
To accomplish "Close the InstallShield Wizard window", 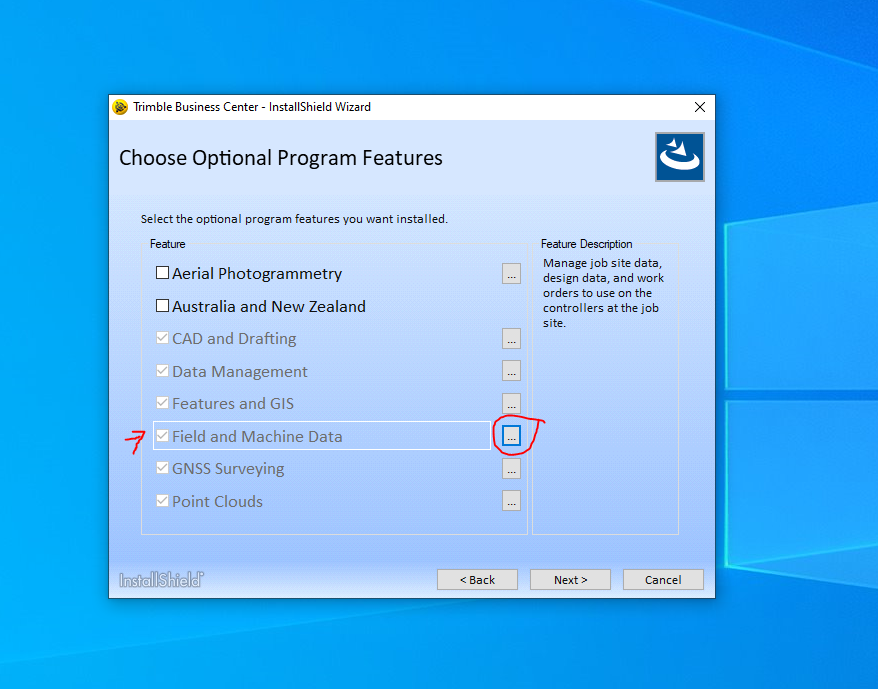I will click(700, 107).
